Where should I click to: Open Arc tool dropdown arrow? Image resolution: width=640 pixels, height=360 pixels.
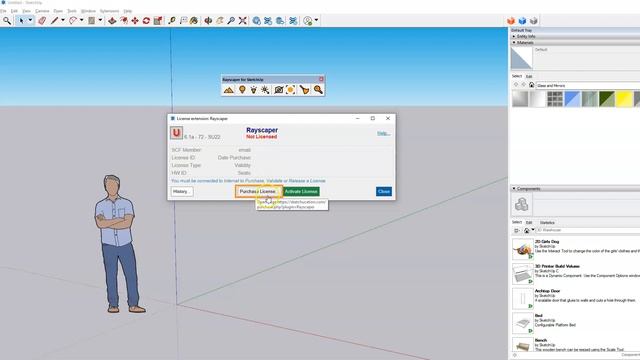click(81, 20)
